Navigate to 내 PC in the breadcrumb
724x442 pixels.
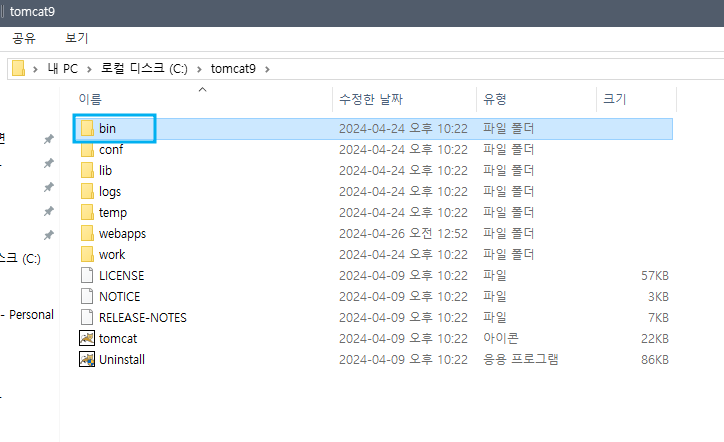62,69
